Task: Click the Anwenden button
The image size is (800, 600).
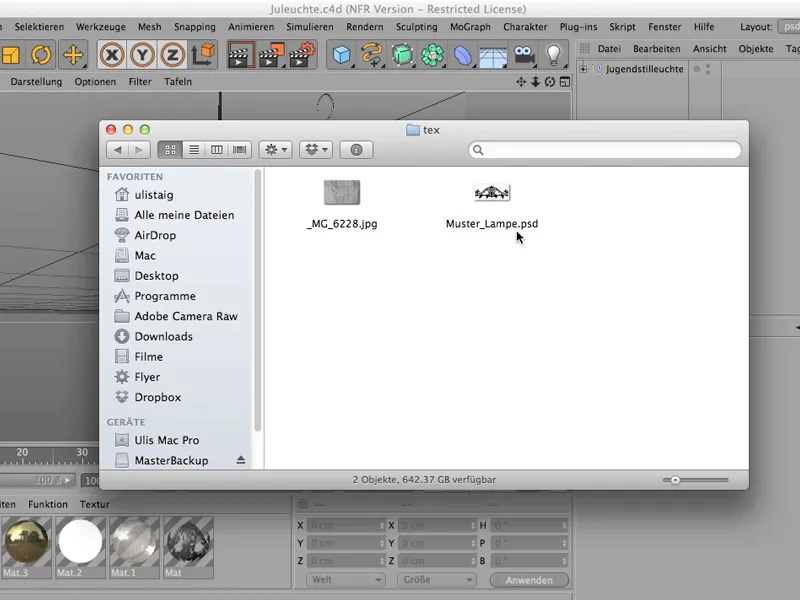Action: tap(529, 580)
